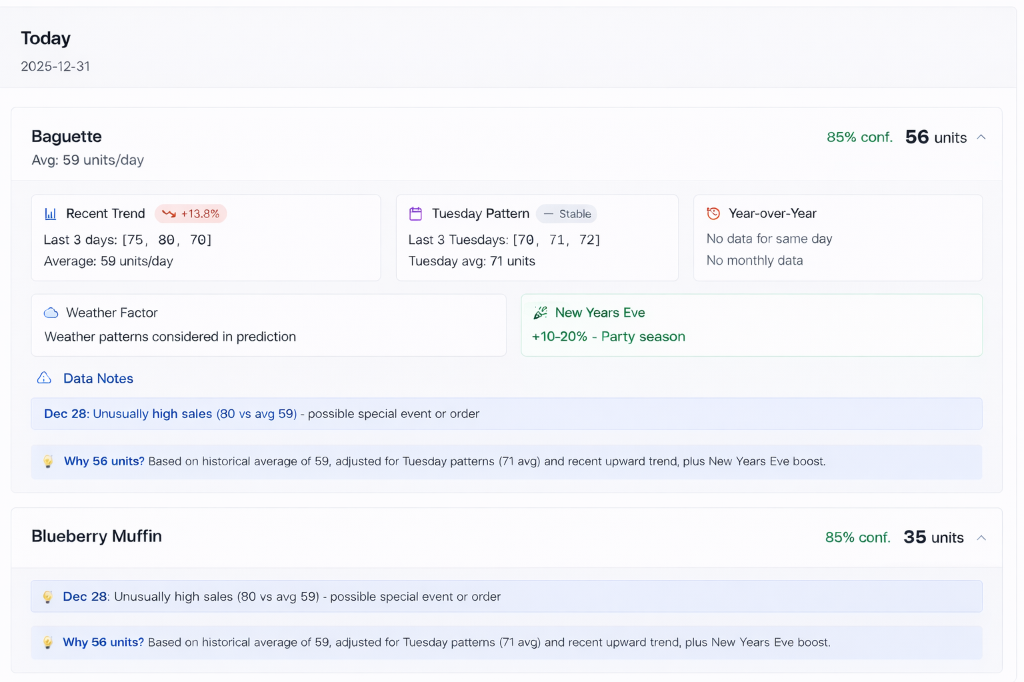This screenshot has height=682, width=1024.
Task: Click the alarm clock icon on Year-over-Year card
Action: [713, 213]
